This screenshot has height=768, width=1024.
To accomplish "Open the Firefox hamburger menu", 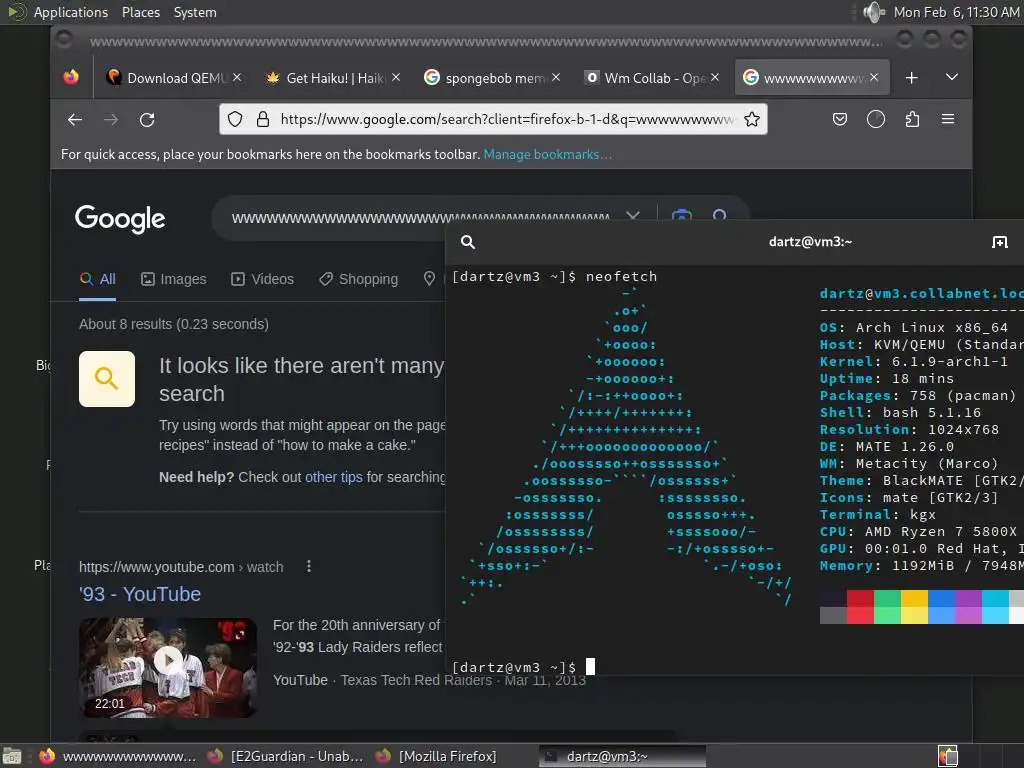I will click(x=948, y=119).
